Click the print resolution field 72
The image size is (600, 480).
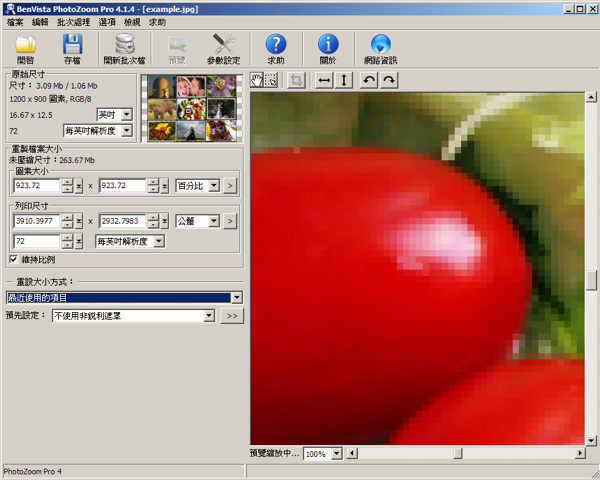pos(37,241)
